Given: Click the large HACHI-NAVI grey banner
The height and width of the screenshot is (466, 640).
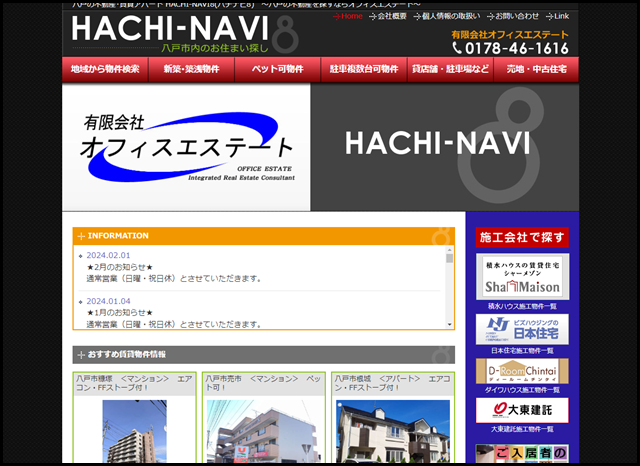Looking at the screenshot, I should (444, 147).
